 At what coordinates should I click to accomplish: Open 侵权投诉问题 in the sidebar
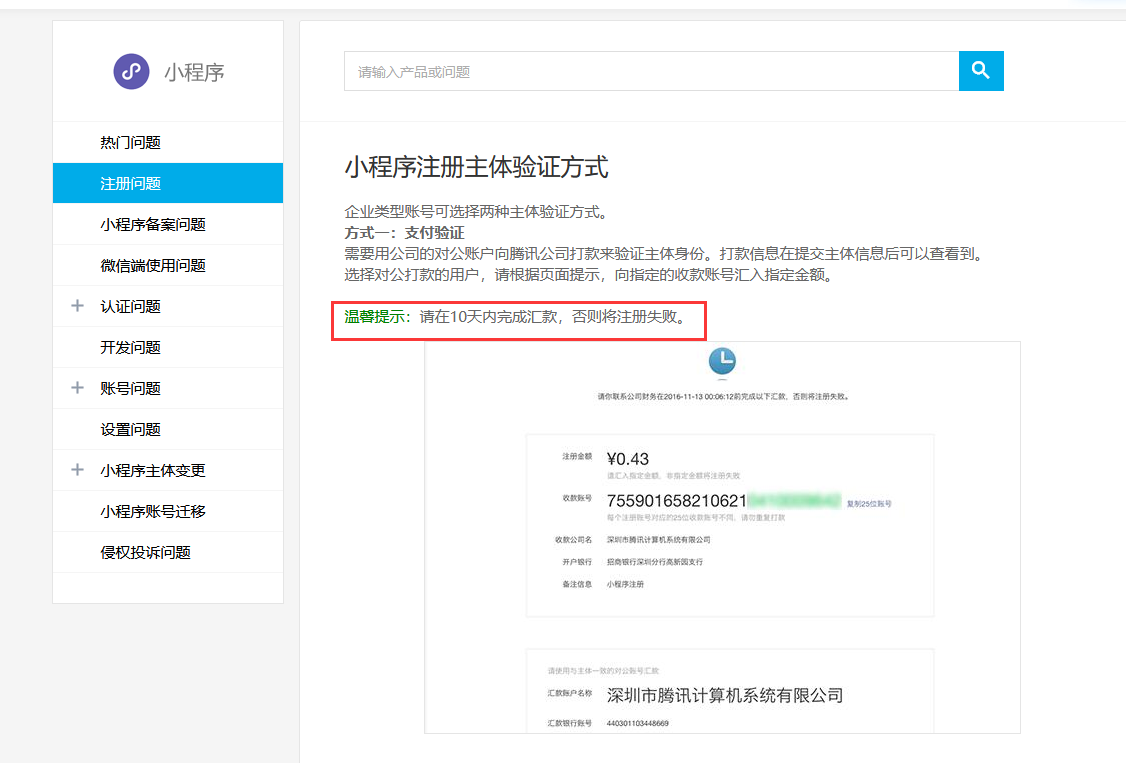point(168,551)
